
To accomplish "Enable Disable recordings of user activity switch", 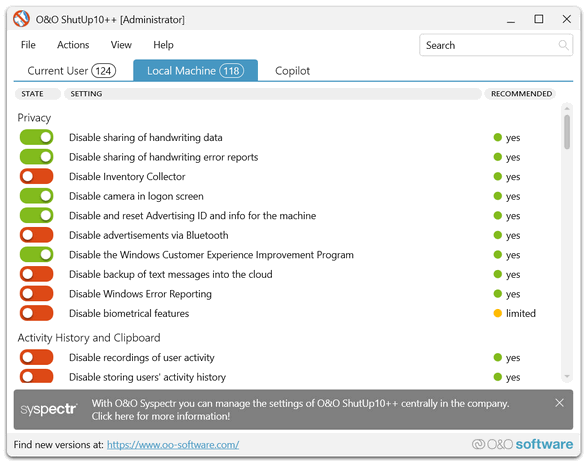I will point(36,357).
